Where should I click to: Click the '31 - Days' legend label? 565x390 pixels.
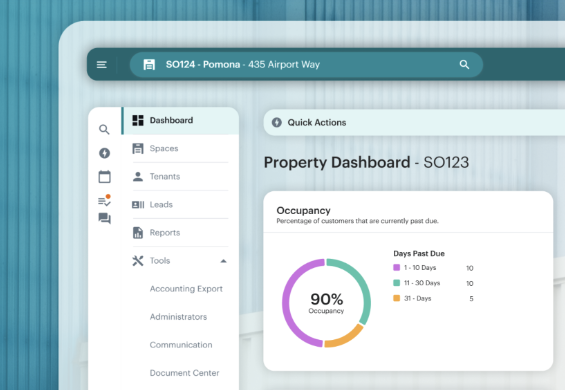[418, 298]
